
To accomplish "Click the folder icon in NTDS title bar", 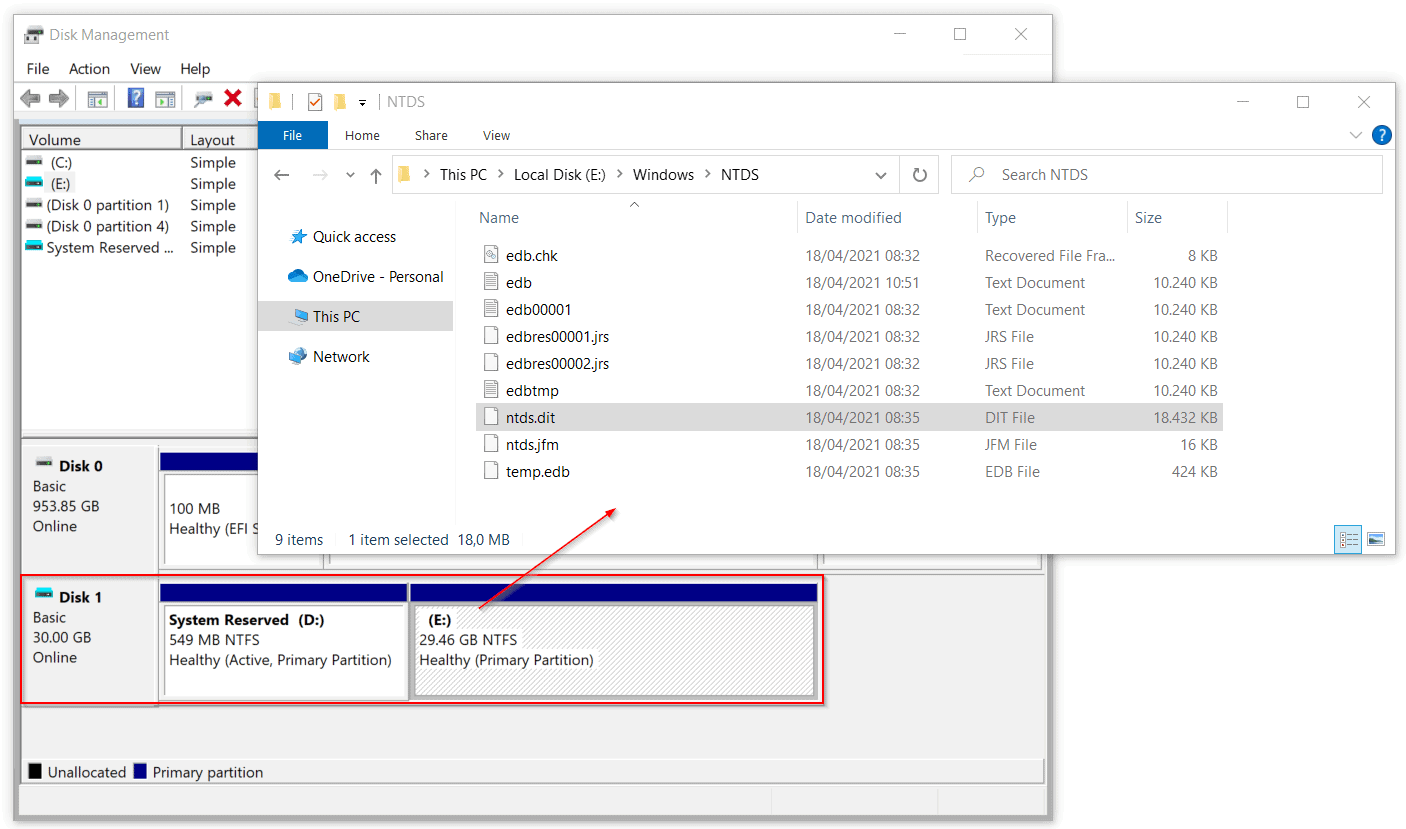I will (x=275, y=102).
